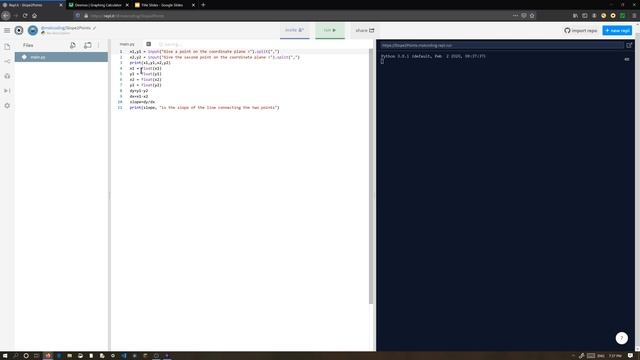Run the program with run button
The image size is (640, 360).
330,30
